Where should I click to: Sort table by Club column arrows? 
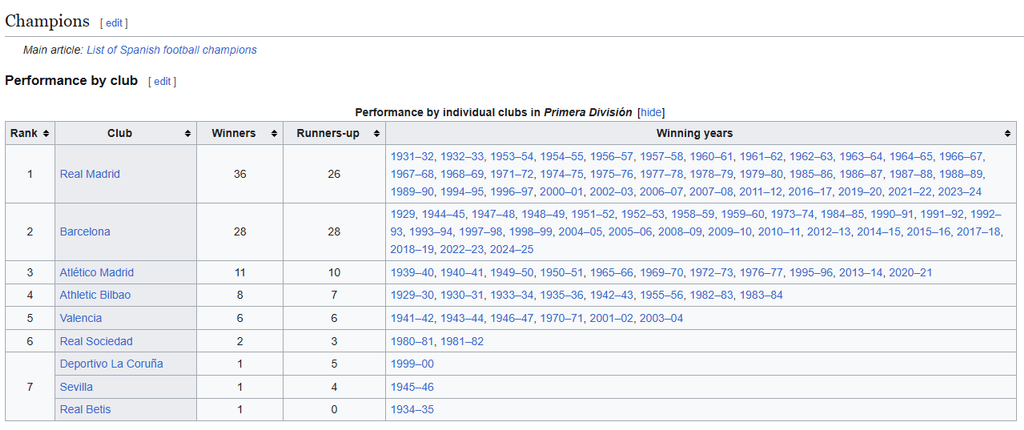[x=188, y=133]
